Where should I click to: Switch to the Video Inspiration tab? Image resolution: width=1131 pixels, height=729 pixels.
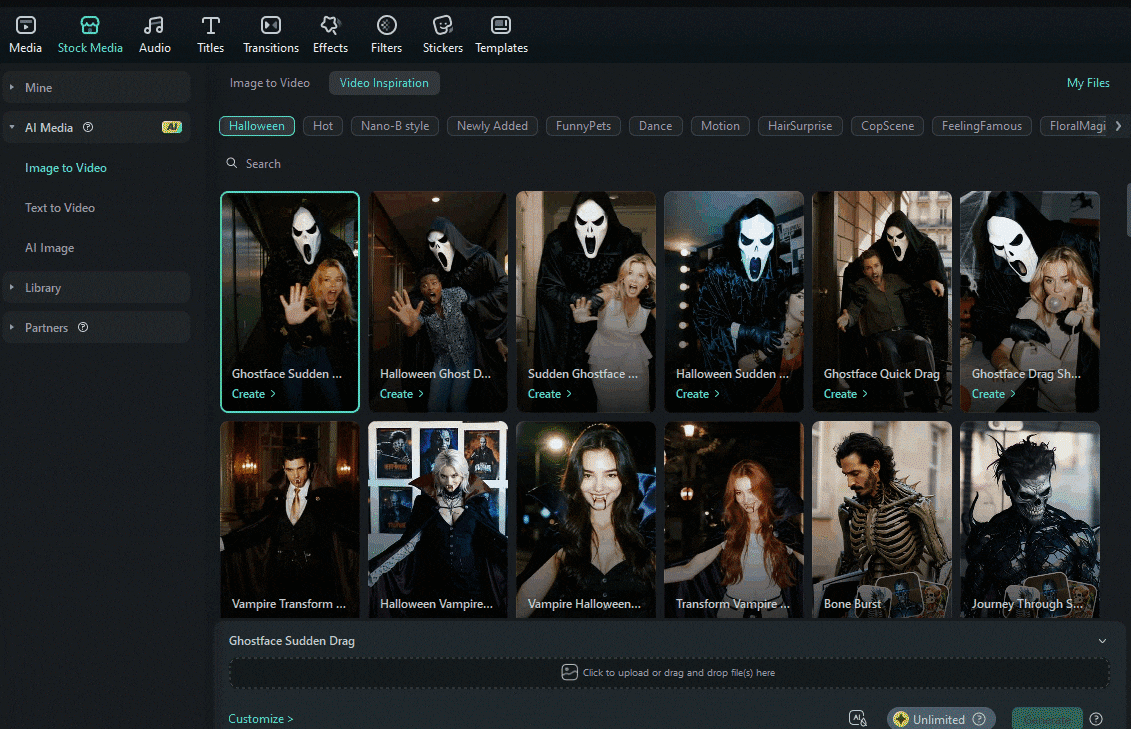tap(384, 82)
